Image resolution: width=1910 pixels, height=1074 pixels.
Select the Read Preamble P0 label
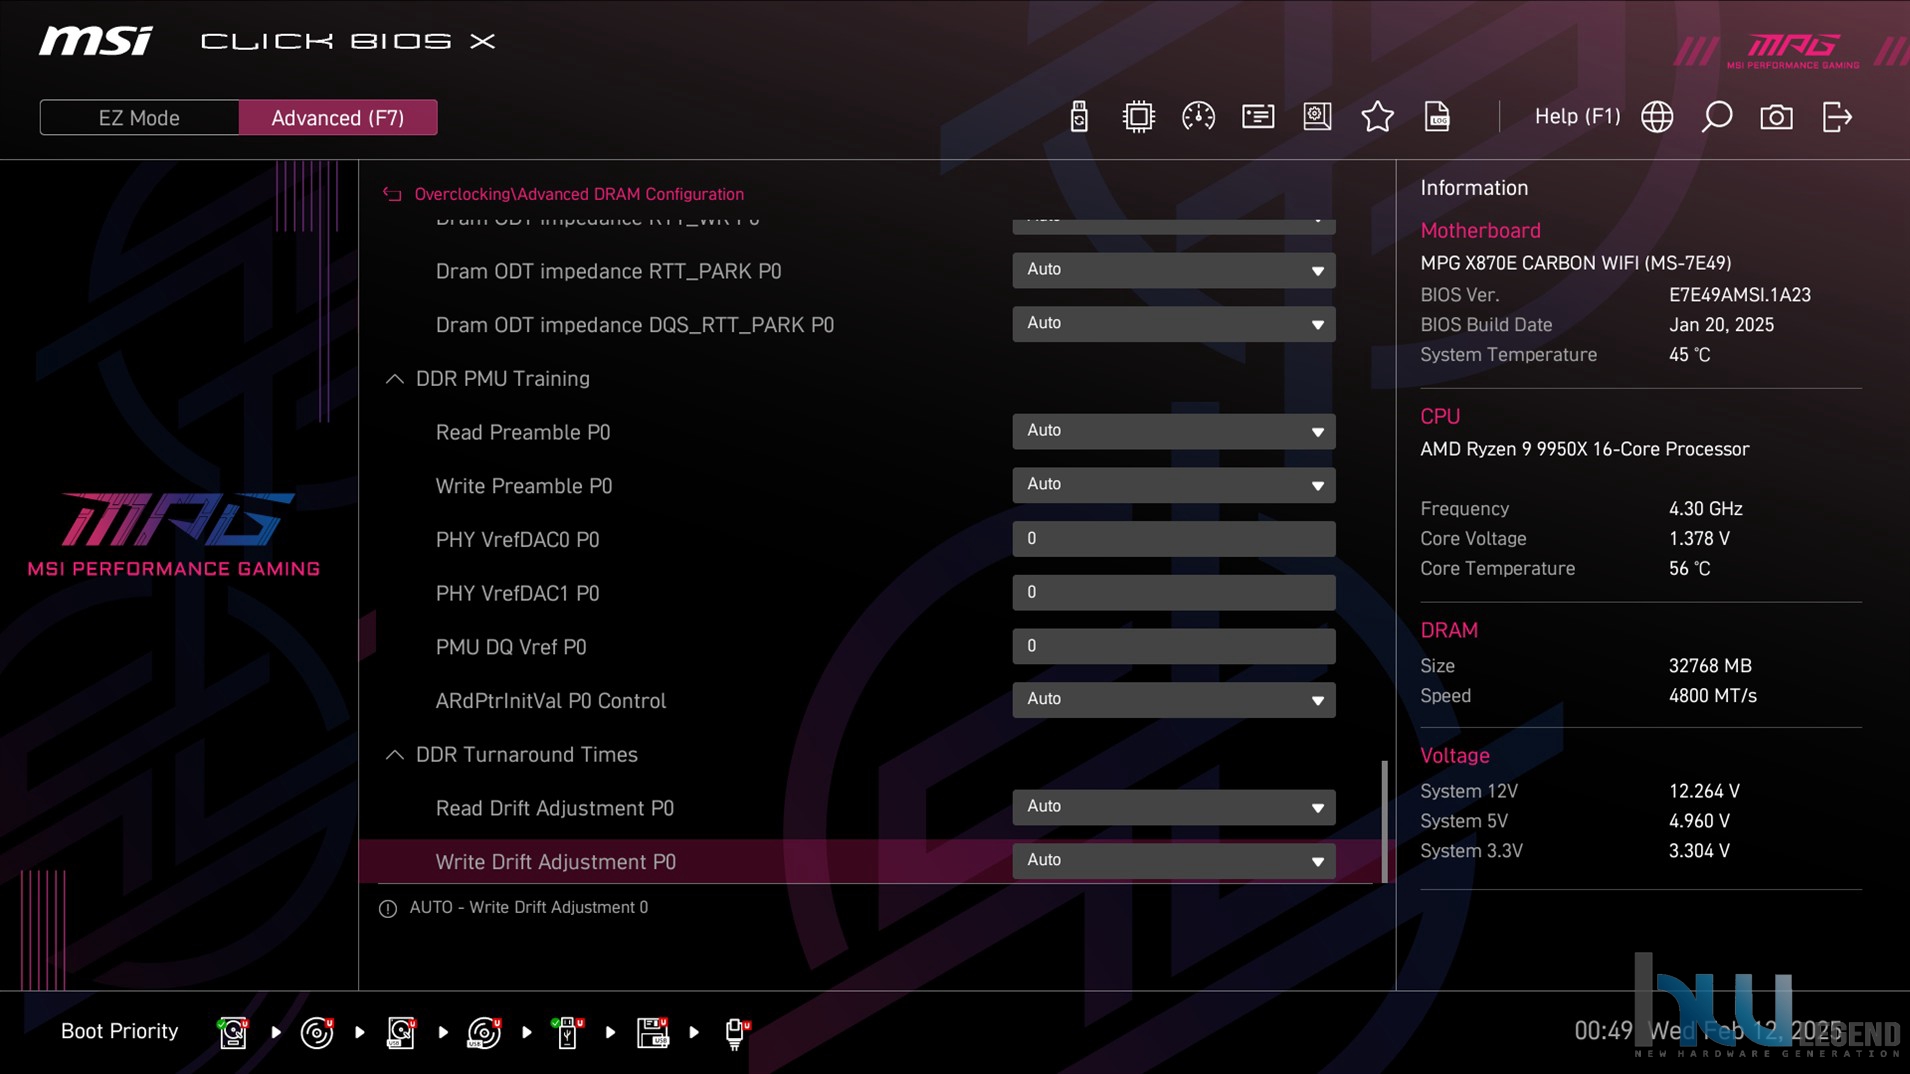point(522,432)
